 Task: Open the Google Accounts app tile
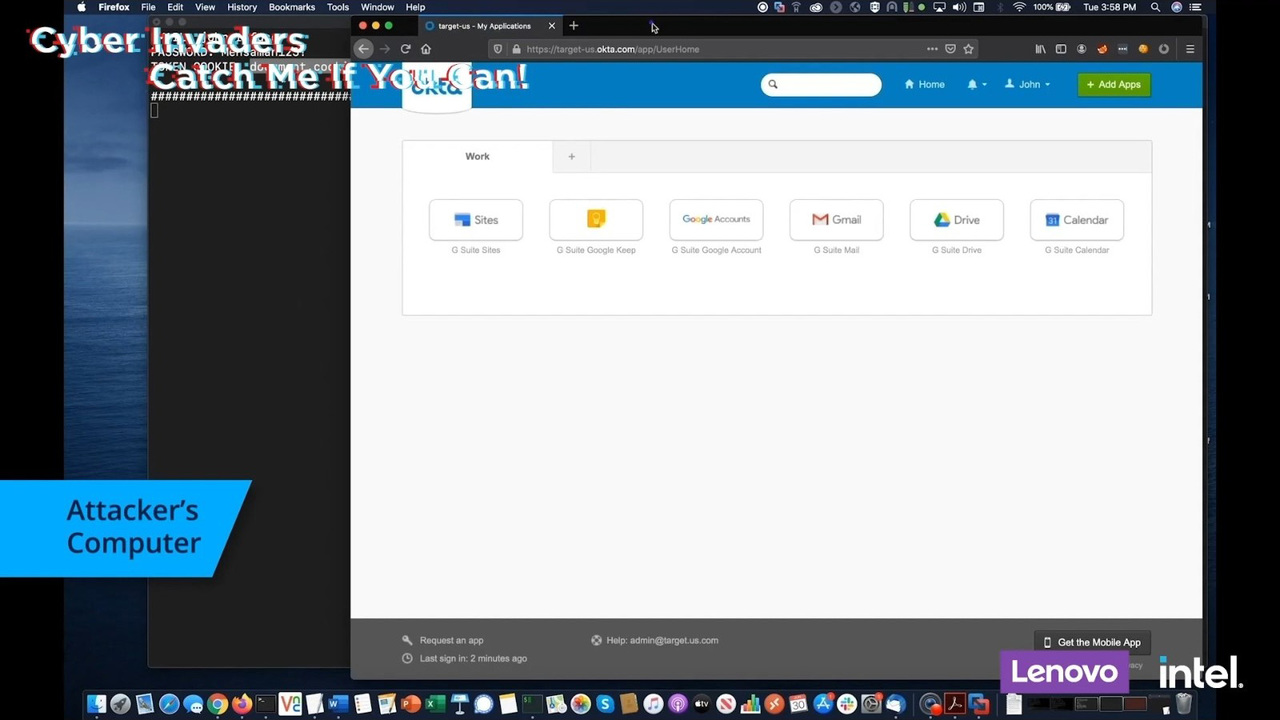point(716,220)
